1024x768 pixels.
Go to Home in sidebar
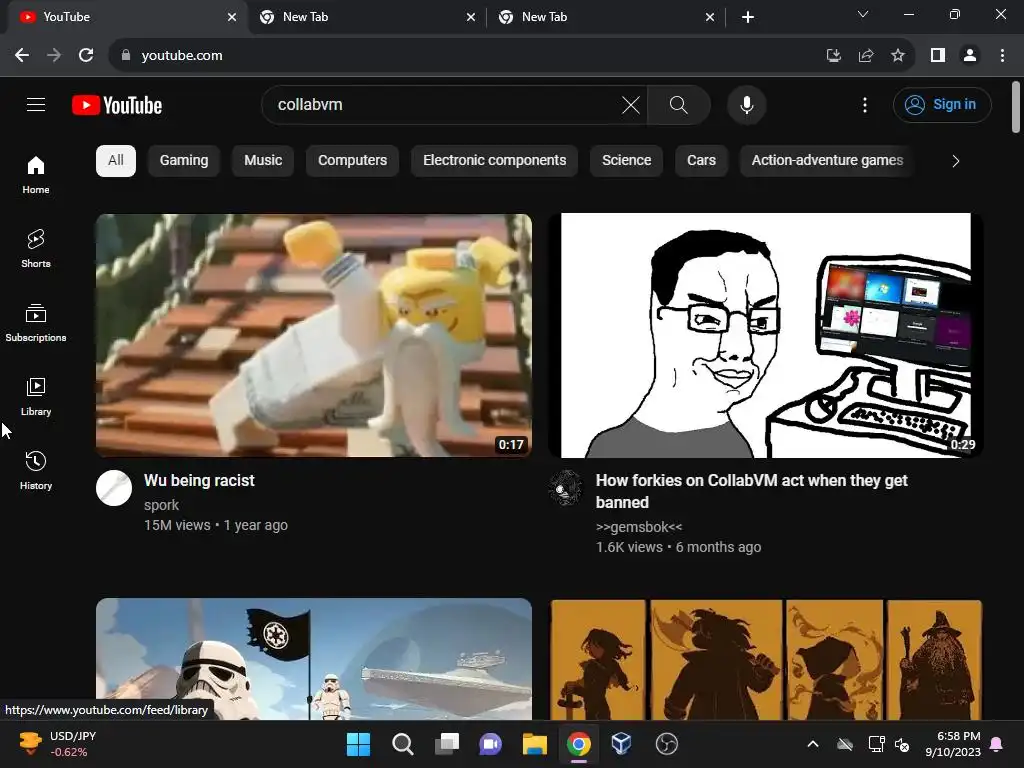tap(36, 175)
